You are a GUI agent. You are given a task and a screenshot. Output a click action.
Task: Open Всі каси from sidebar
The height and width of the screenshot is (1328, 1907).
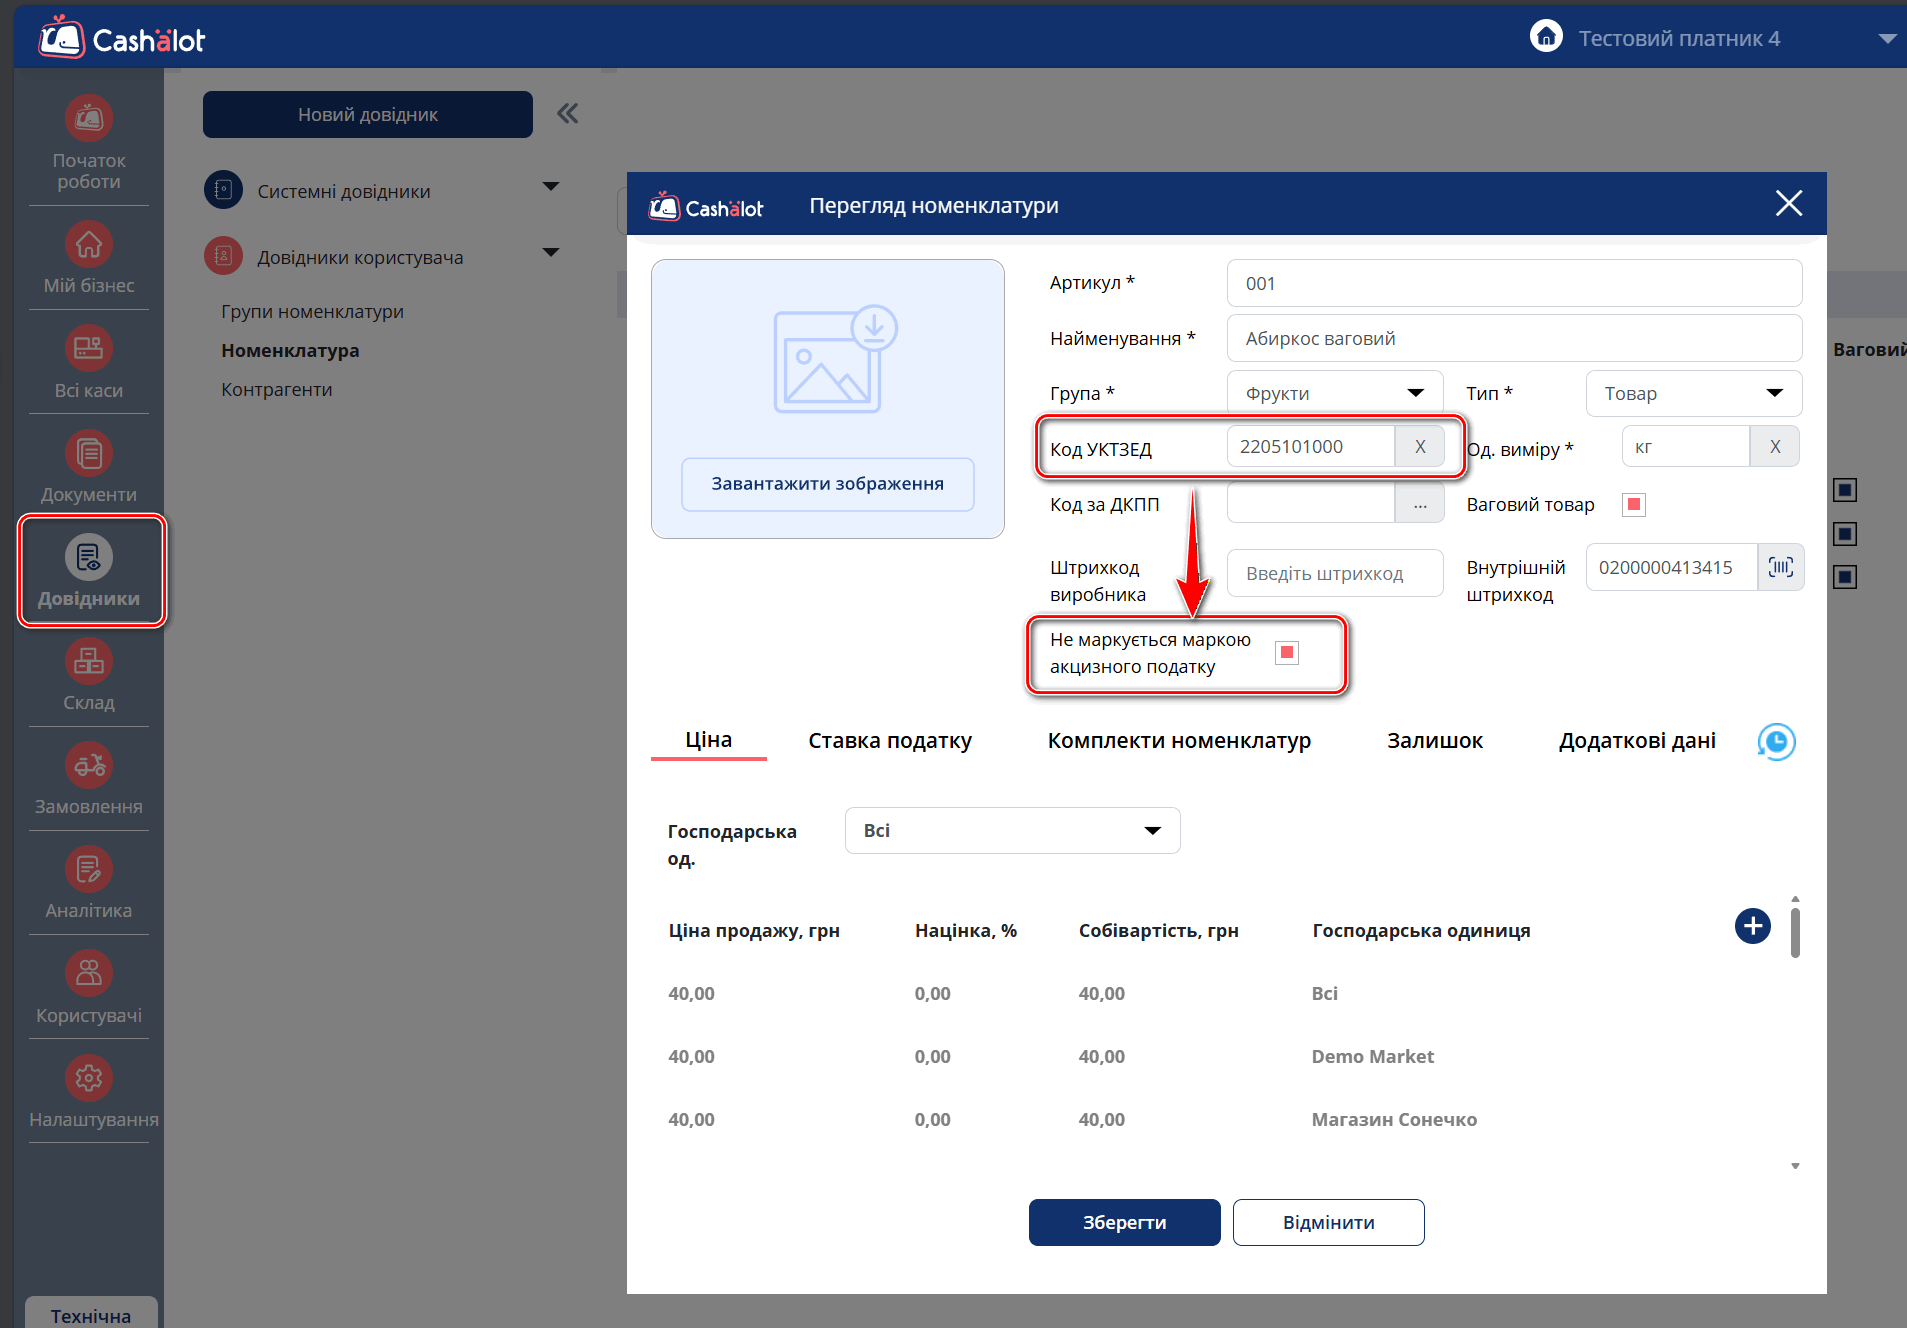click(89, 349)
